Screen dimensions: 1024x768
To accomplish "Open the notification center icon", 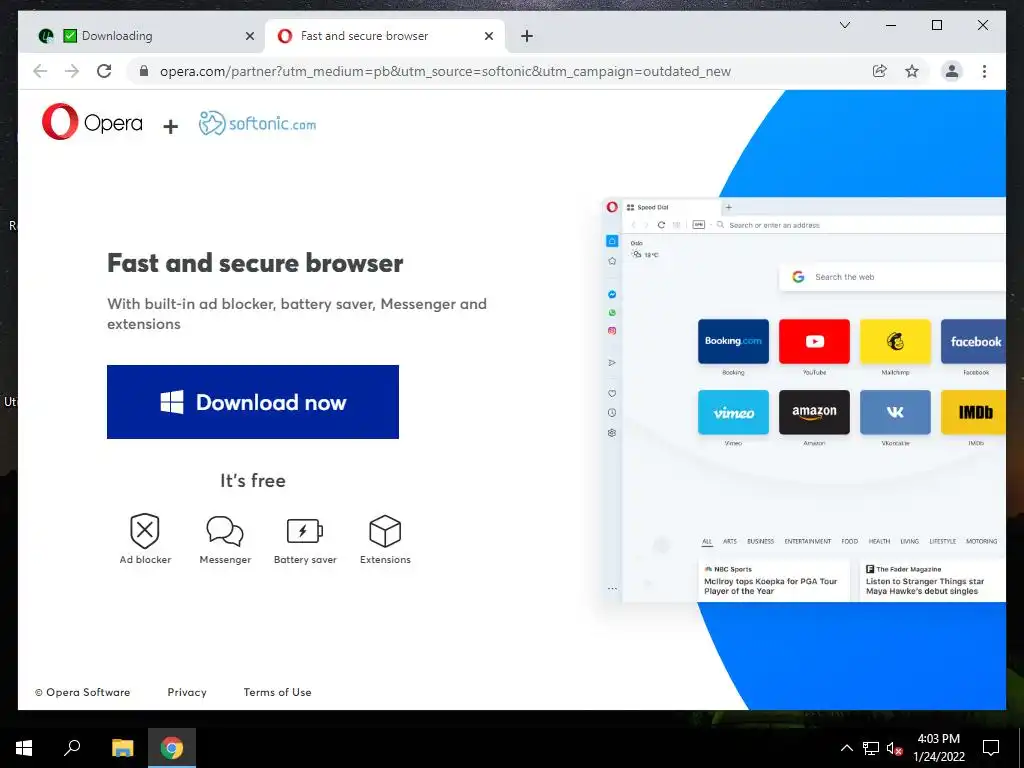I will [991, 748].
